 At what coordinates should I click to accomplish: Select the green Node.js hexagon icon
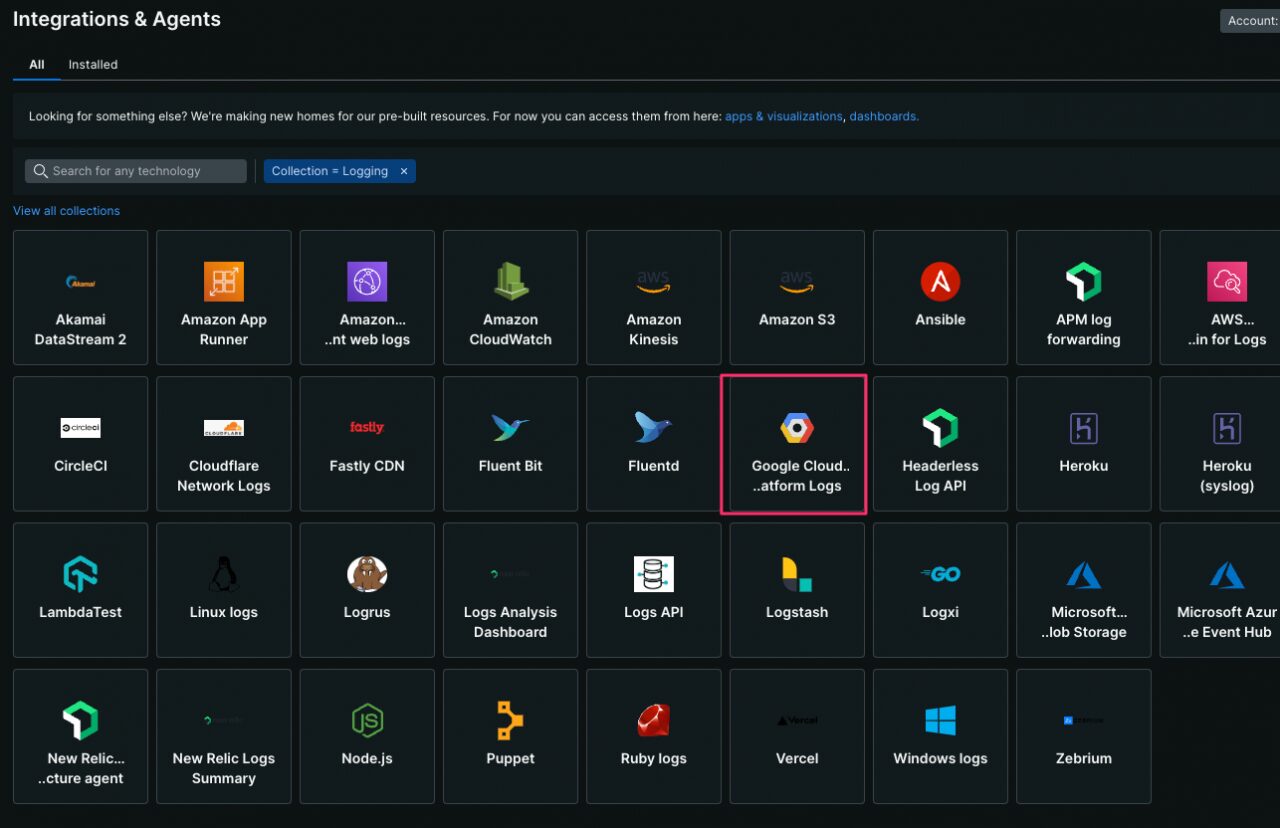pyautogui.click(x=367, y=720)
